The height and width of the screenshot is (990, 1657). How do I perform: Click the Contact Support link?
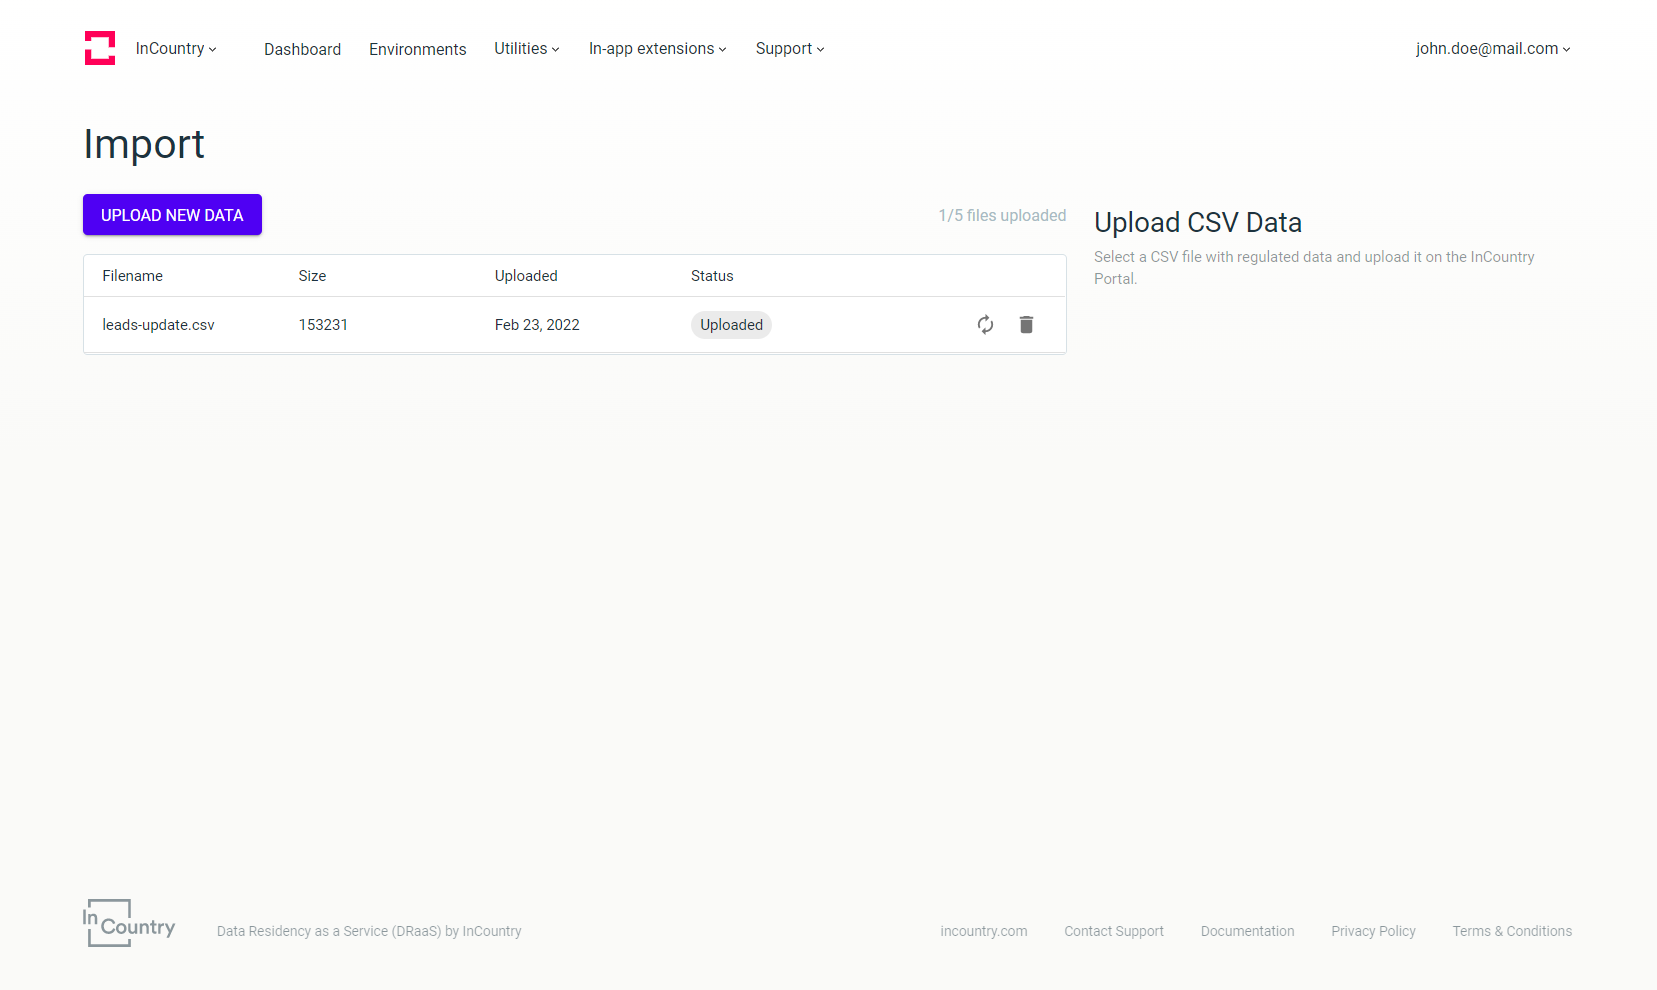point(1114,931)
